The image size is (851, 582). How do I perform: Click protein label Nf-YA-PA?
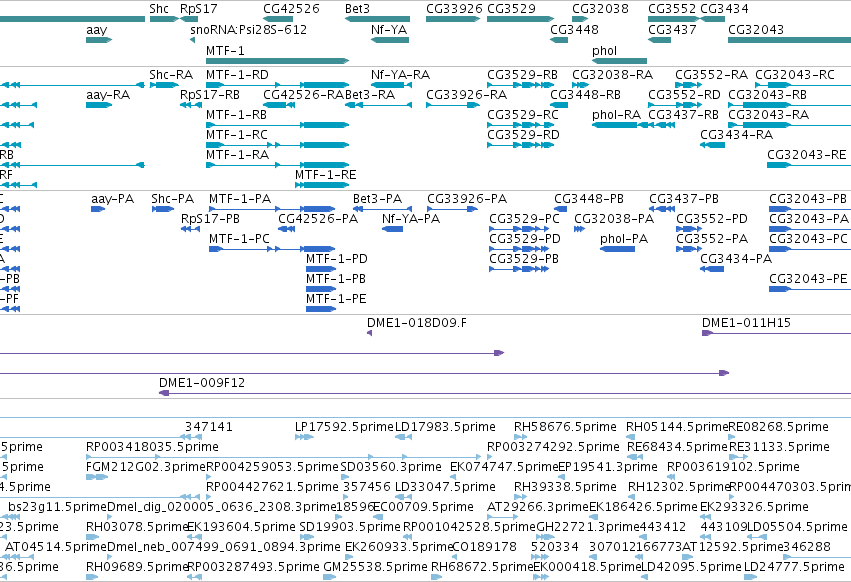click(411, 219)
